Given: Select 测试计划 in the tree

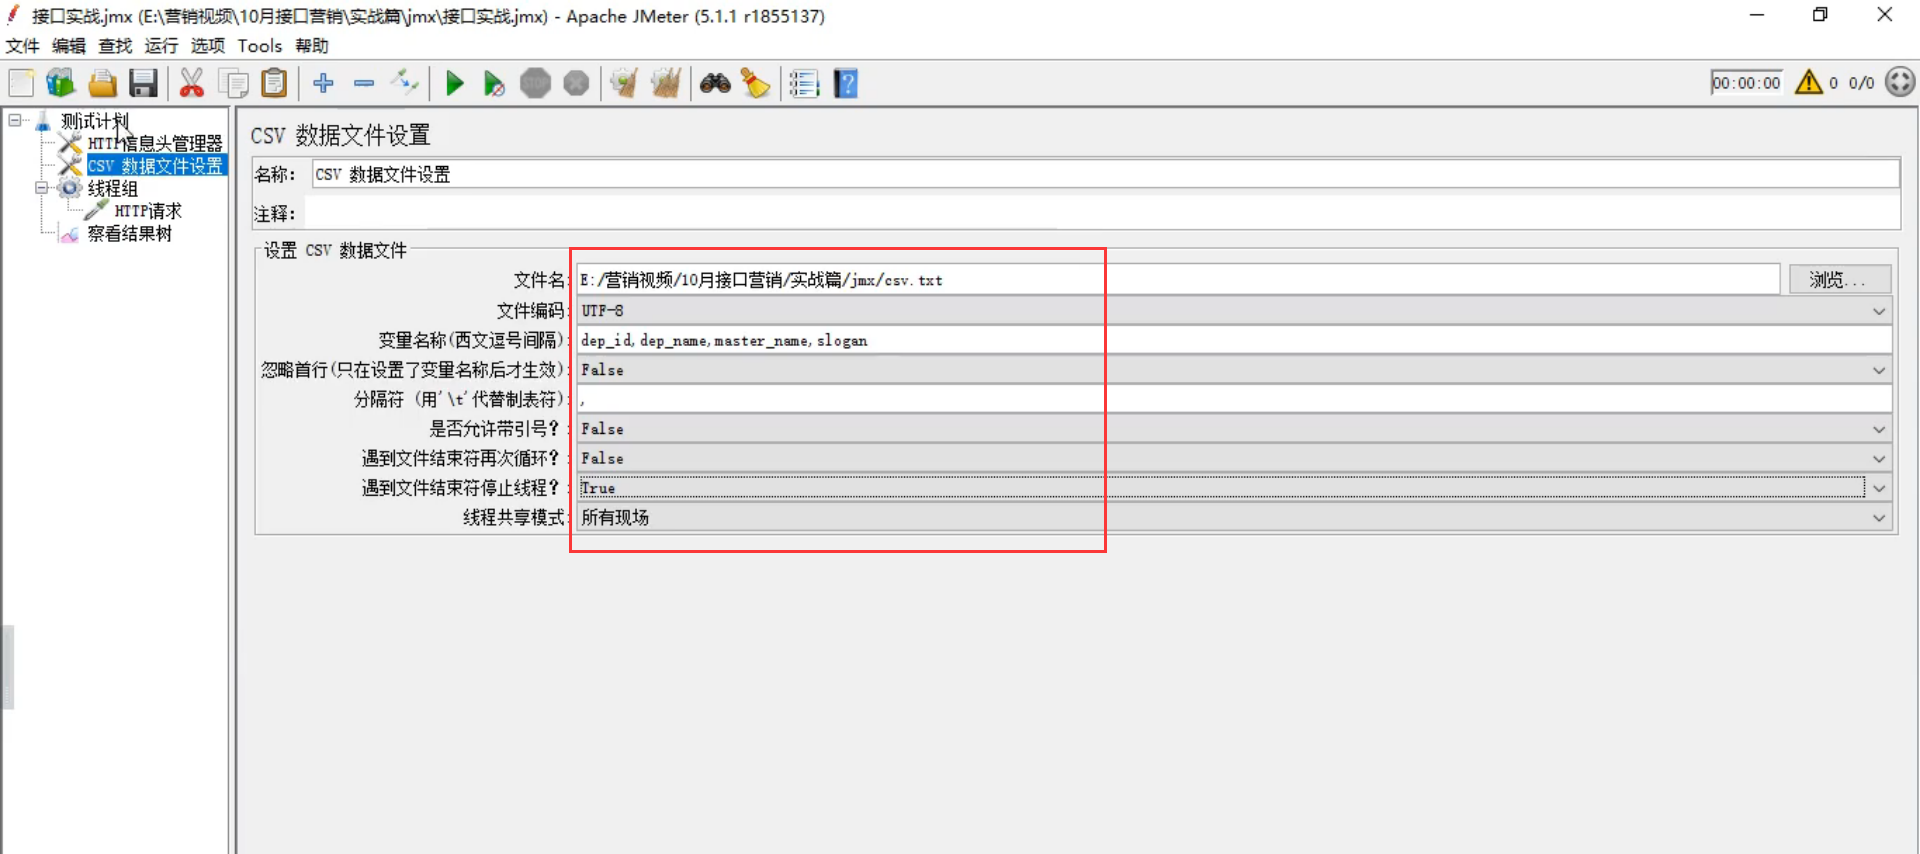Looking at the screenshot, I should tap(95, 121).
